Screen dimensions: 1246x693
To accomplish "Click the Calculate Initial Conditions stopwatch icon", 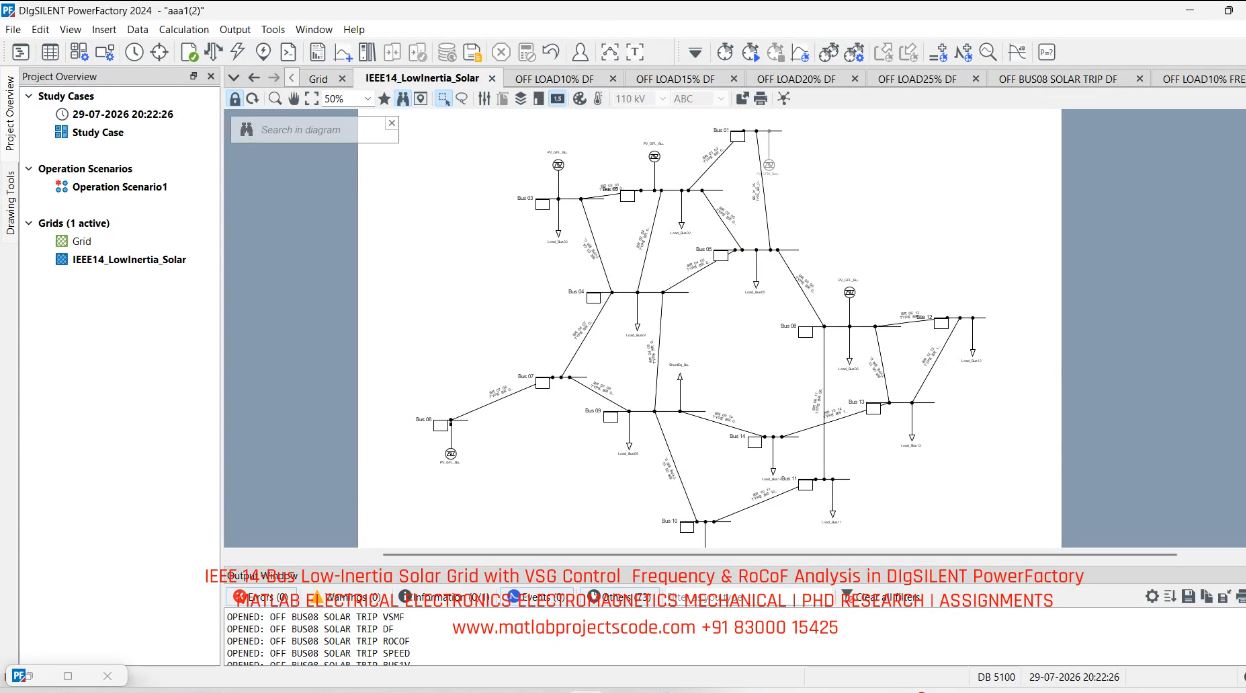I will tap(725, 52).
